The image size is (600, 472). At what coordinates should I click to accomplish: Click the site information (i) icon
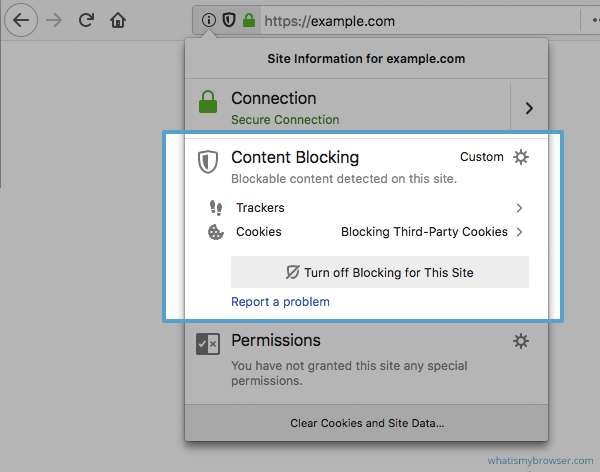tap(208, 20)
